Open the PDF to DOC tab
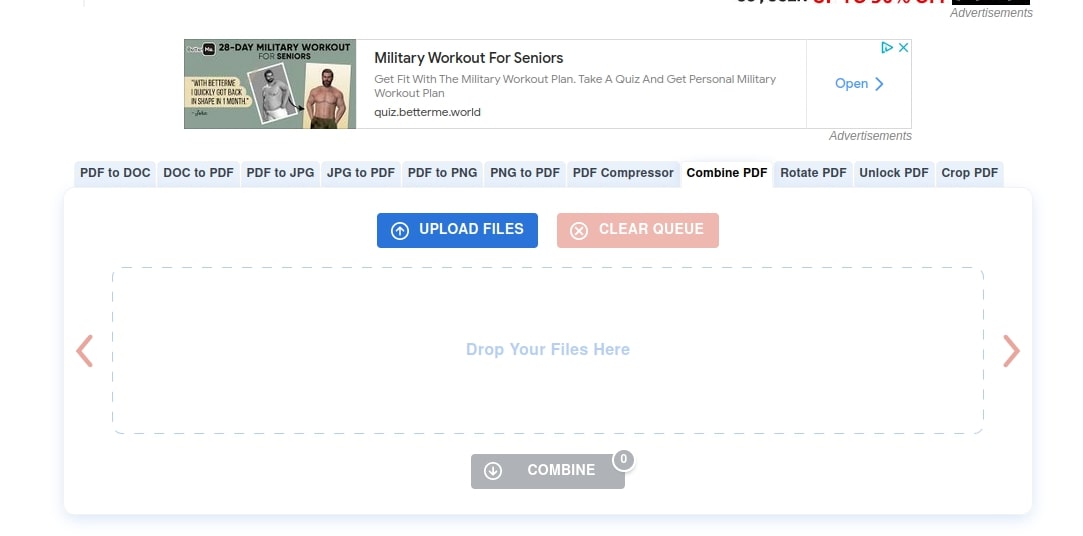 coord(115,173)
